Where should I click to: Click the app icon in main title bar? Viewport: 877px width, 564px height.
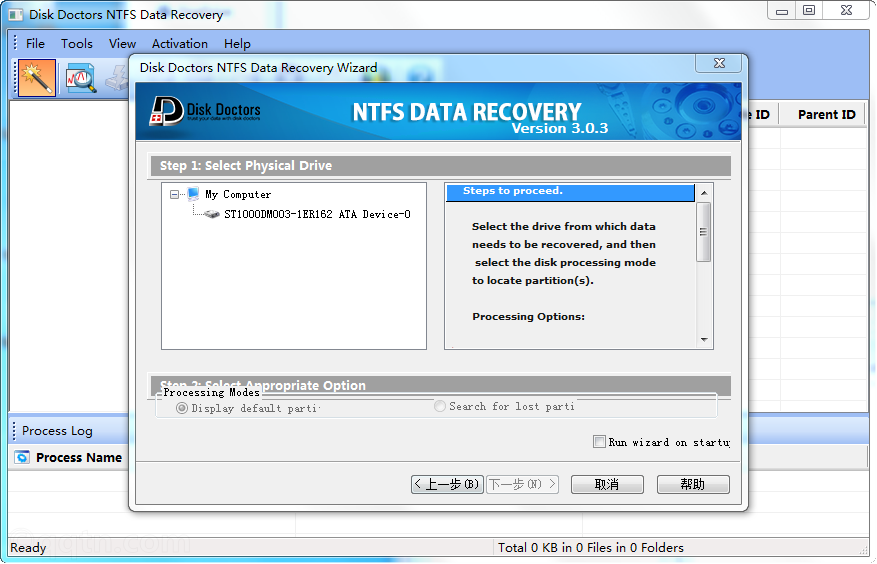click(x=16, y=14)
